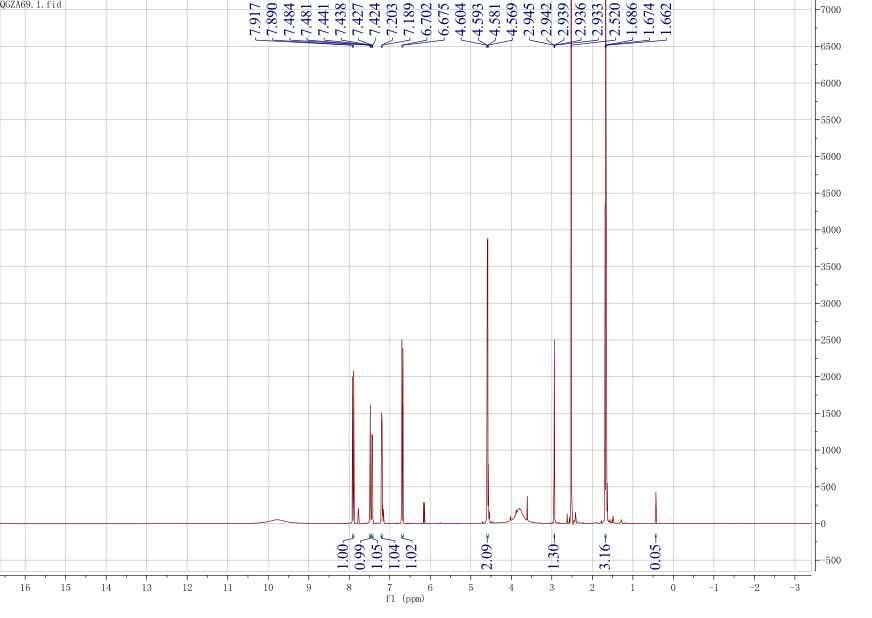Select the 4.569 peak label
The image size is (872, 618).
pyautogui.click(x=513, y=19)
